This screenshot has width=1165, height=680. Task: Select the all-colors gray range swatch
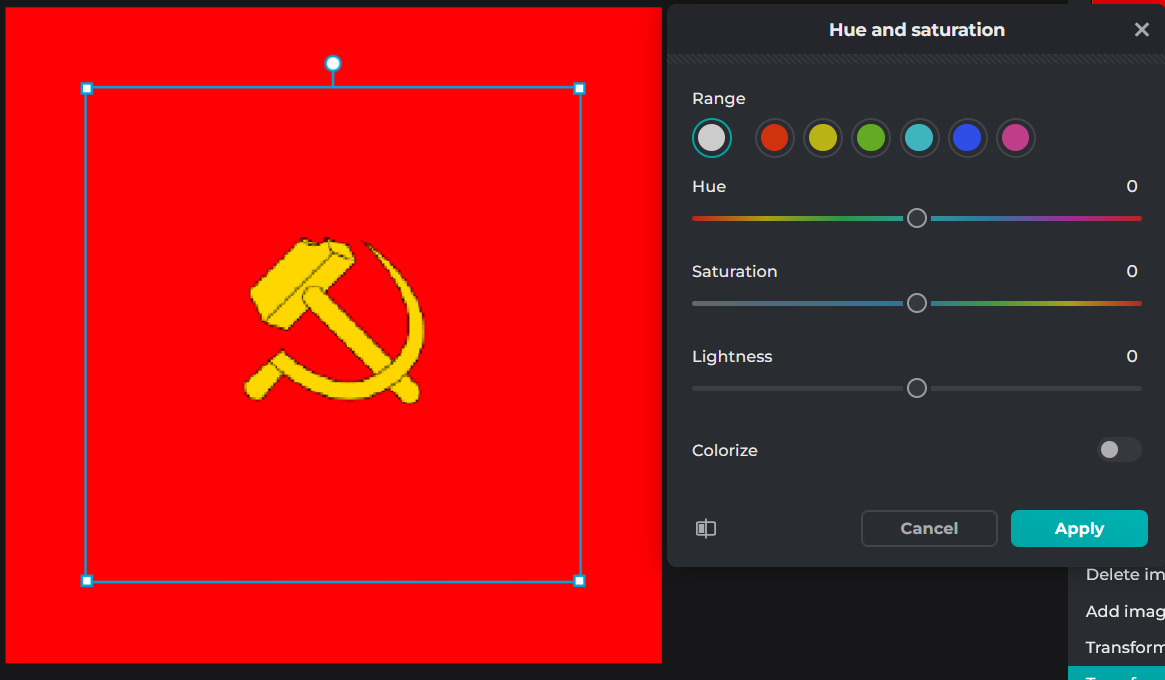[x=711, y=138]
